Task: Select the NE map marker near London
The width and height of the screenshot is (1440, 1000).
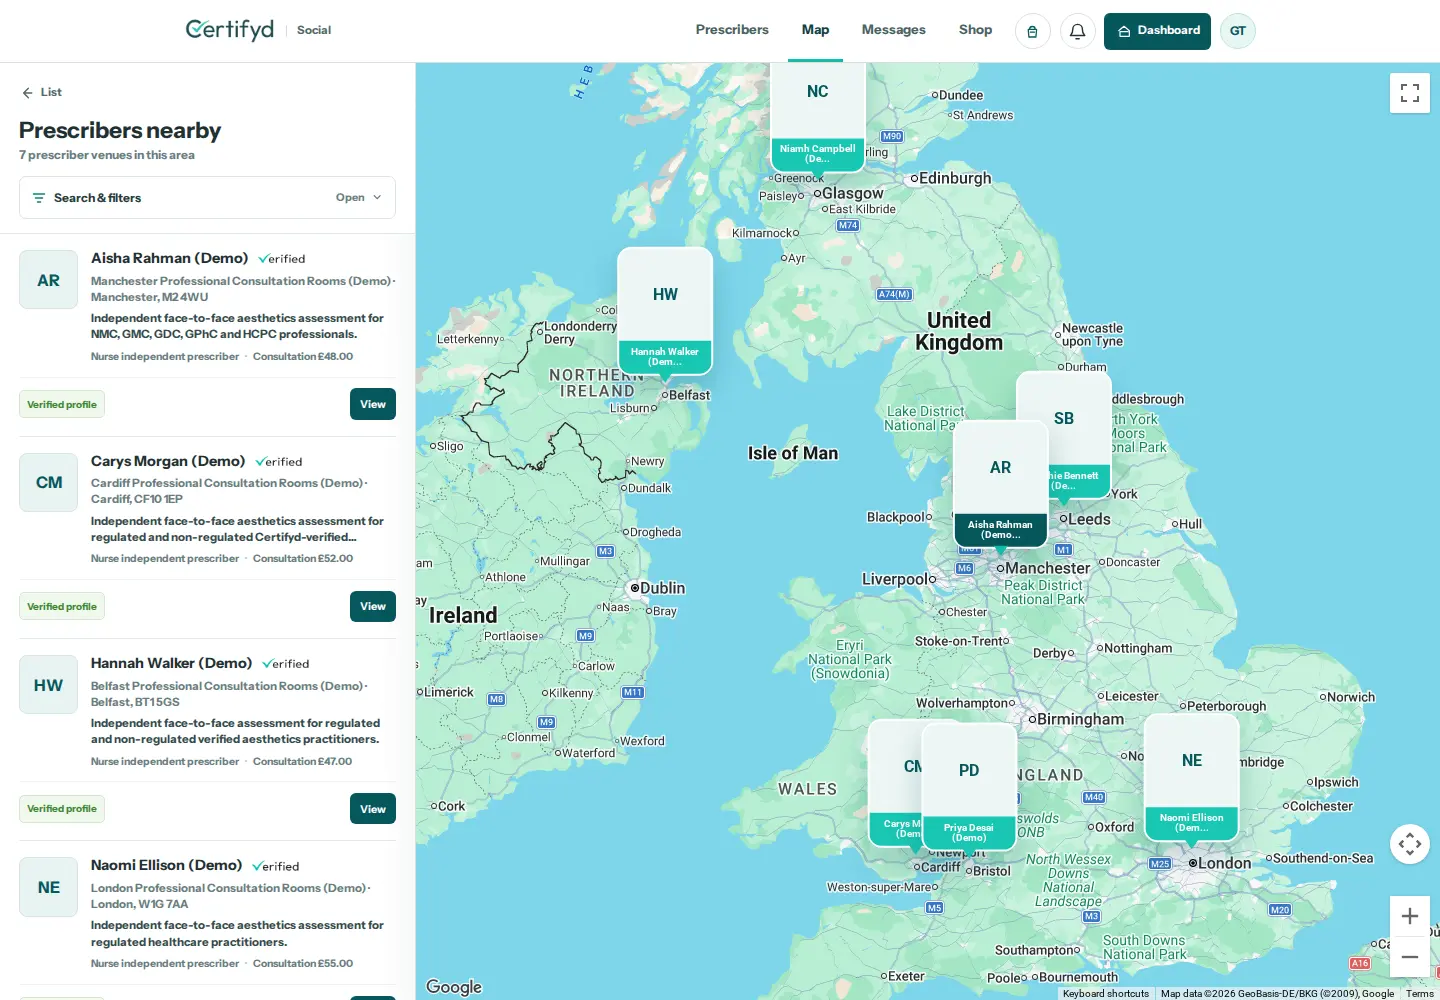Action: click(1192, 777)
